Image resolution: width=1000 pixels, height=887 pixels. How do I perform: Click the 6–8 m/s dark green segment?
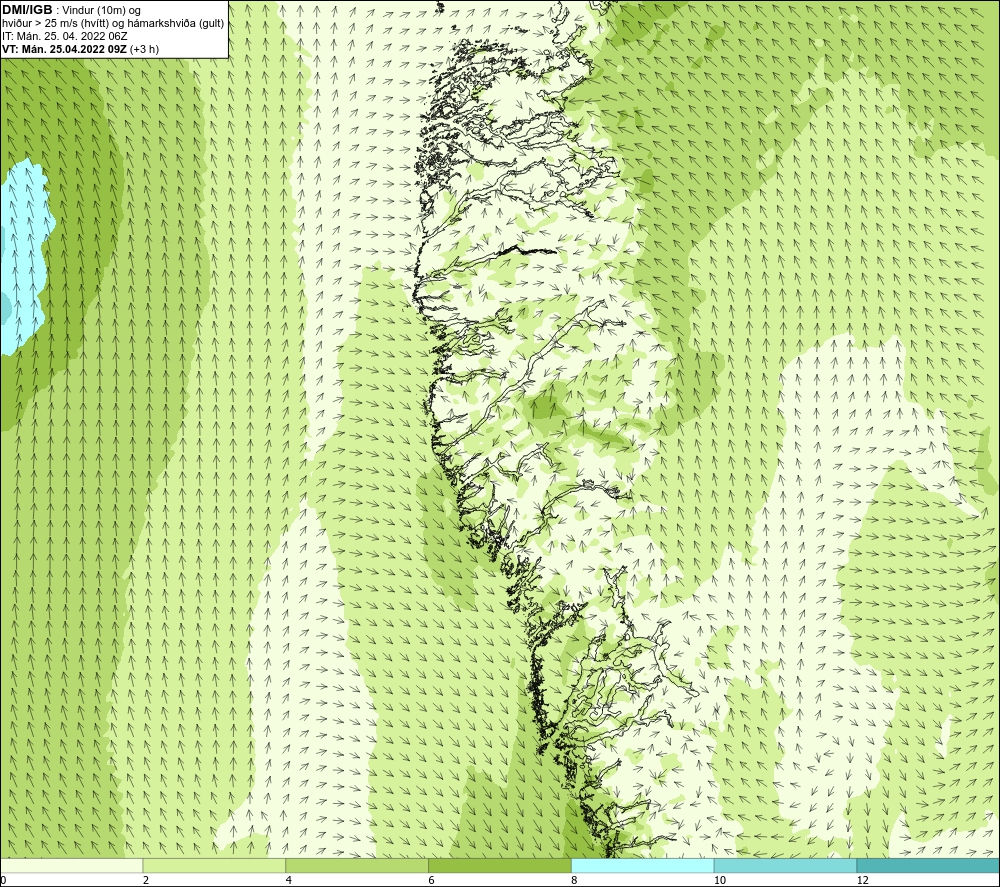click(500, 865)
